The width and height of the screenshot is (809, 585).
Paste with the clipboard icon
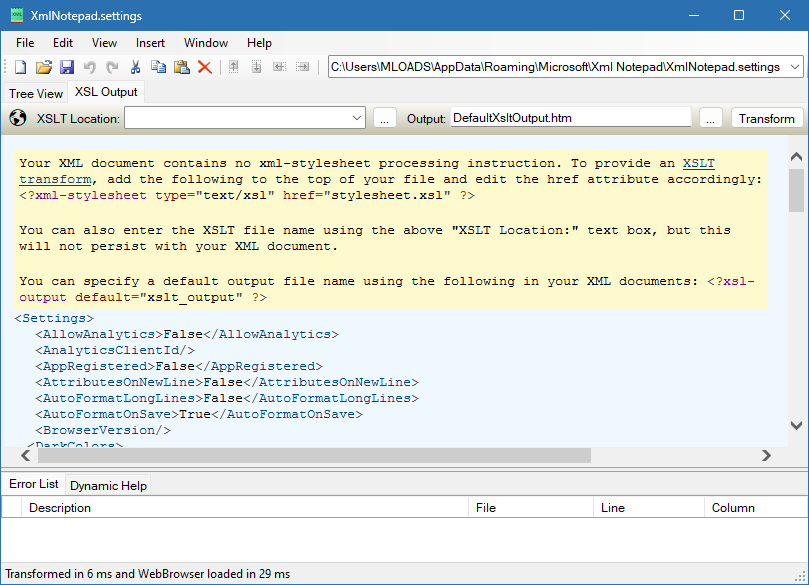(x=181, y=67)
